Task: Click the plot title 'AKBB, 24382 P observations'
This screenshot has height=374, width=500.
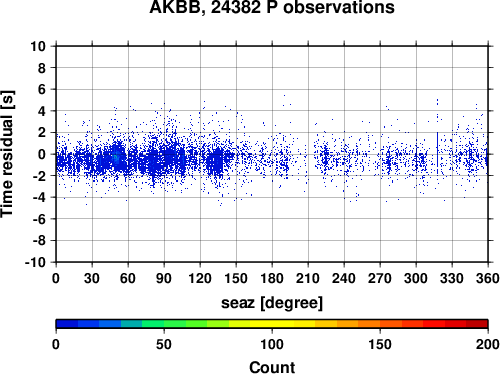Action: click(x=272, y=7)
